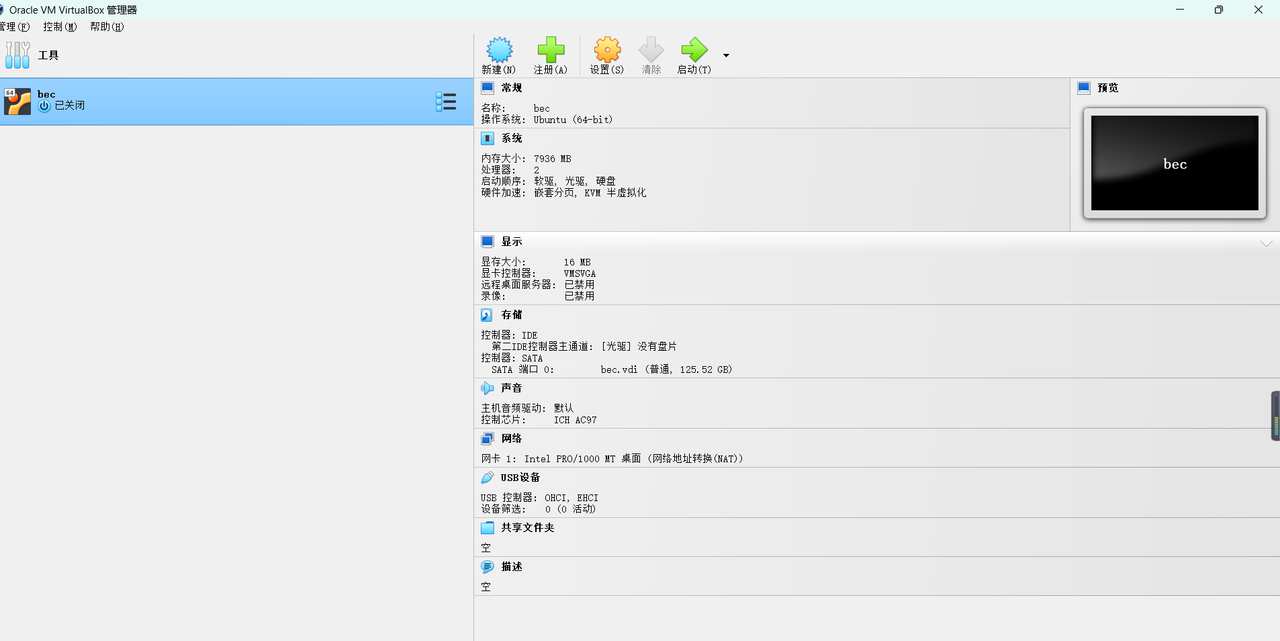The width and height of the screenshot is (1280, 641).
Task: Select the bec virtual machine entry
Action: click(236, 101)
